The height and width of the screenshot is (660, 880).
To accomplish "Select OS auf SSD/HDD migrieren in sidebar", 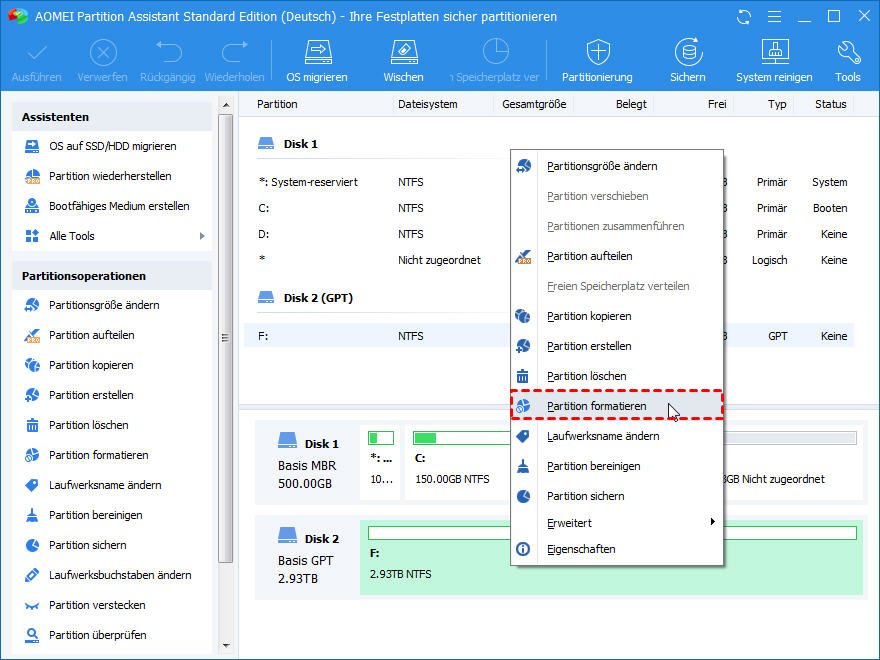I will 112,146.
